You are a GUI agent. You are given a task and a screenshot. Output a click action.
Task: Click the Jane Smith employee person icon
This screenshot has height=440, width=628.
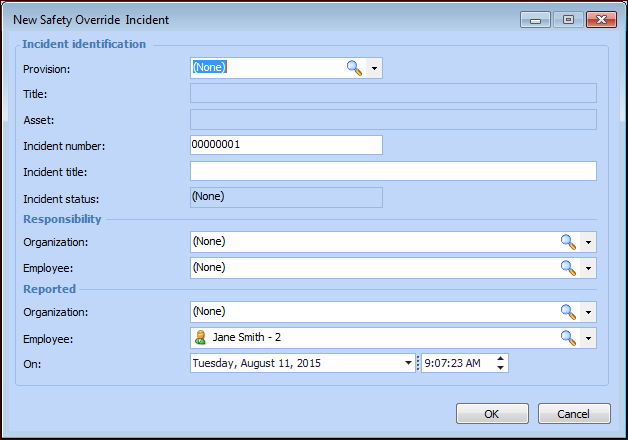pyautogui.click(x=200, y=338)
